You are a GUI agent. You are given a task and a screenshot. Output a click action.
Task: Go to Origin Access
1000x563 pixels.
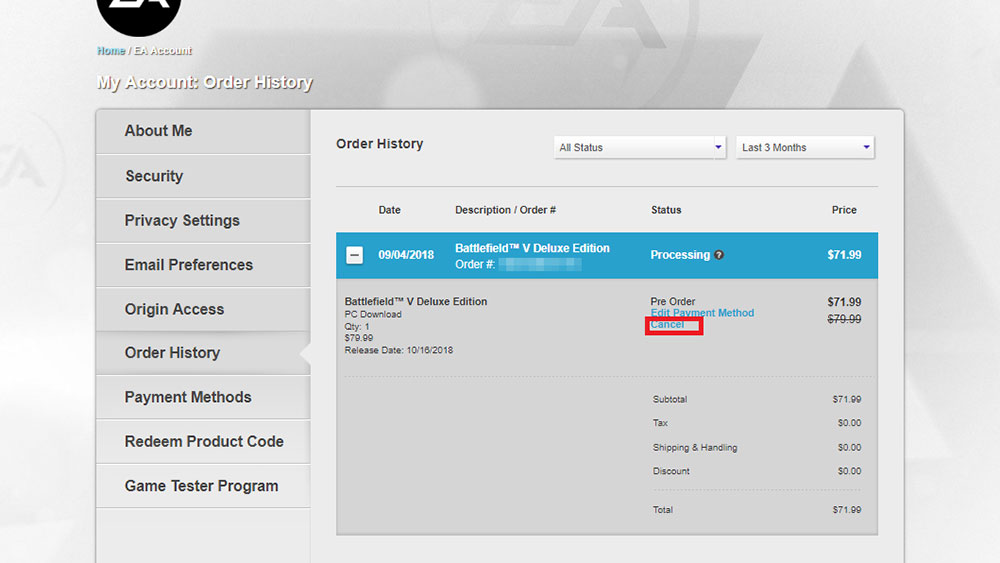(203, 309)
